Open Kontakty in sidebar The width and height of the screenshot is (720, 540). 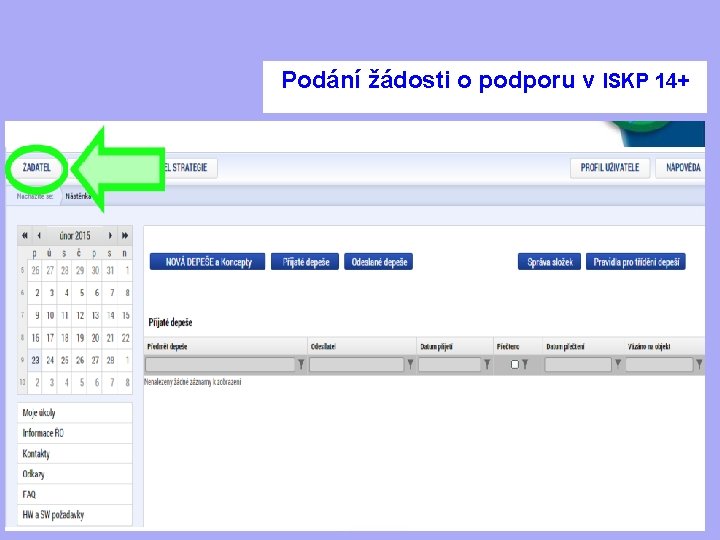pos(75,454)
